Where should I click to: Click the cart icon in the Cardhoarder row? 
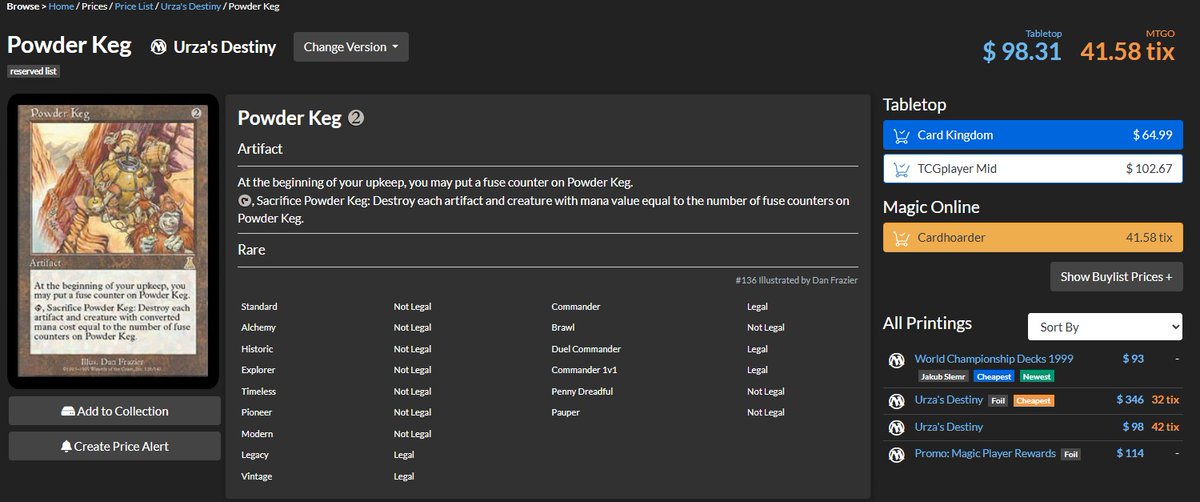point(901,238)
